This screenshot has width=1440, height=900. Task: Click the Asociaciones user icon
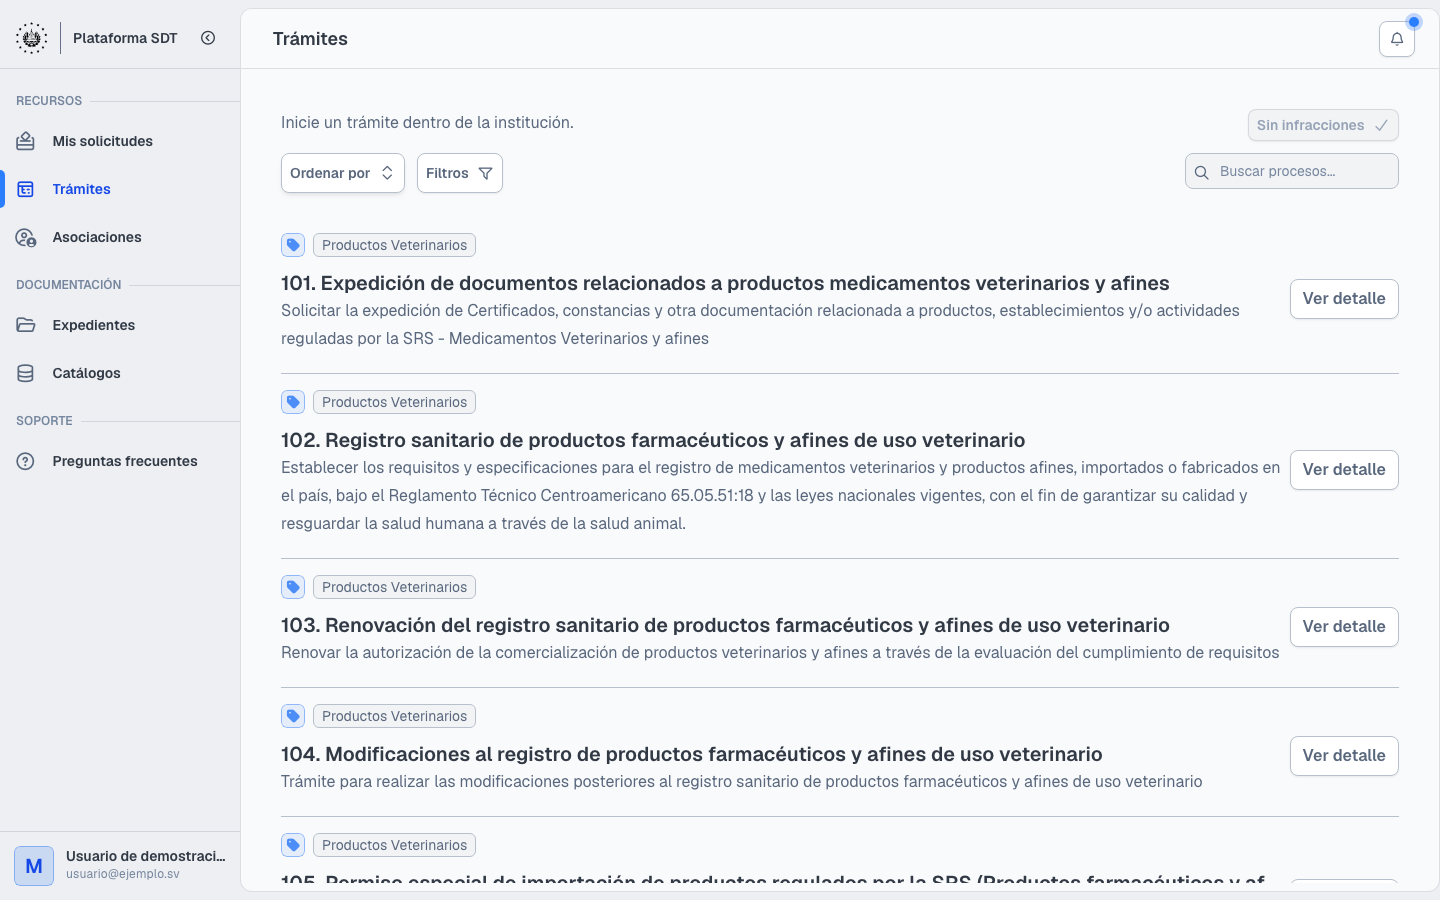coord(26,237)
